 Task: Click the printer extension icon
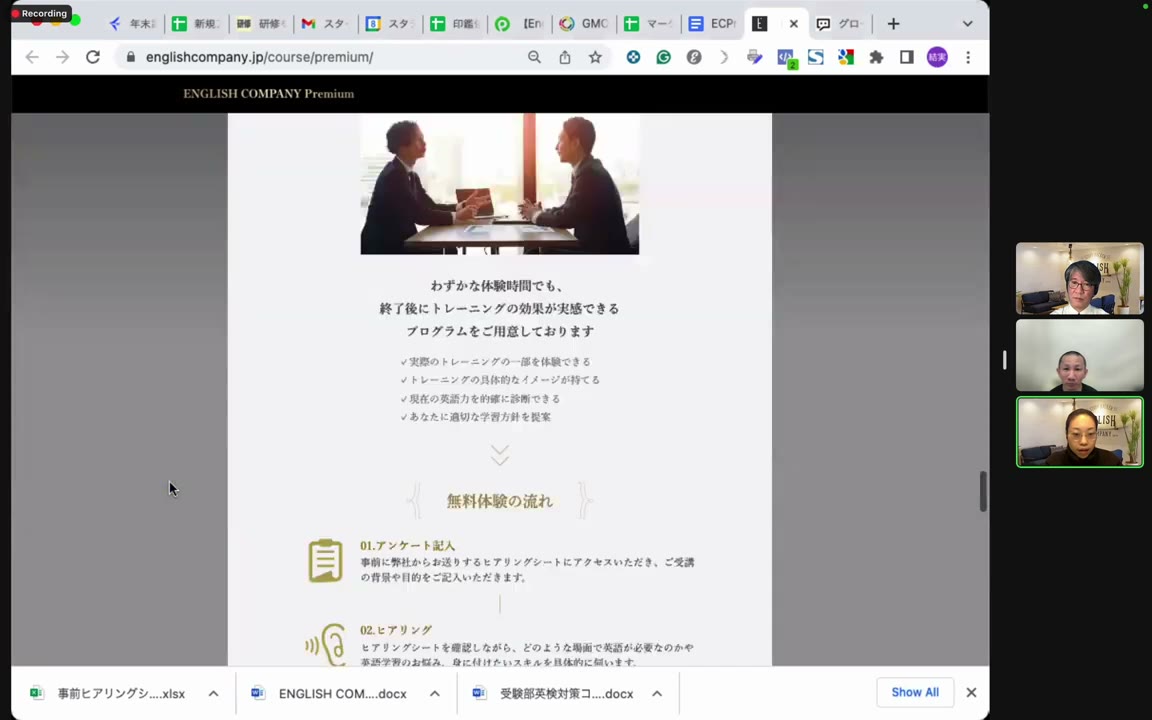coord(755,57)
